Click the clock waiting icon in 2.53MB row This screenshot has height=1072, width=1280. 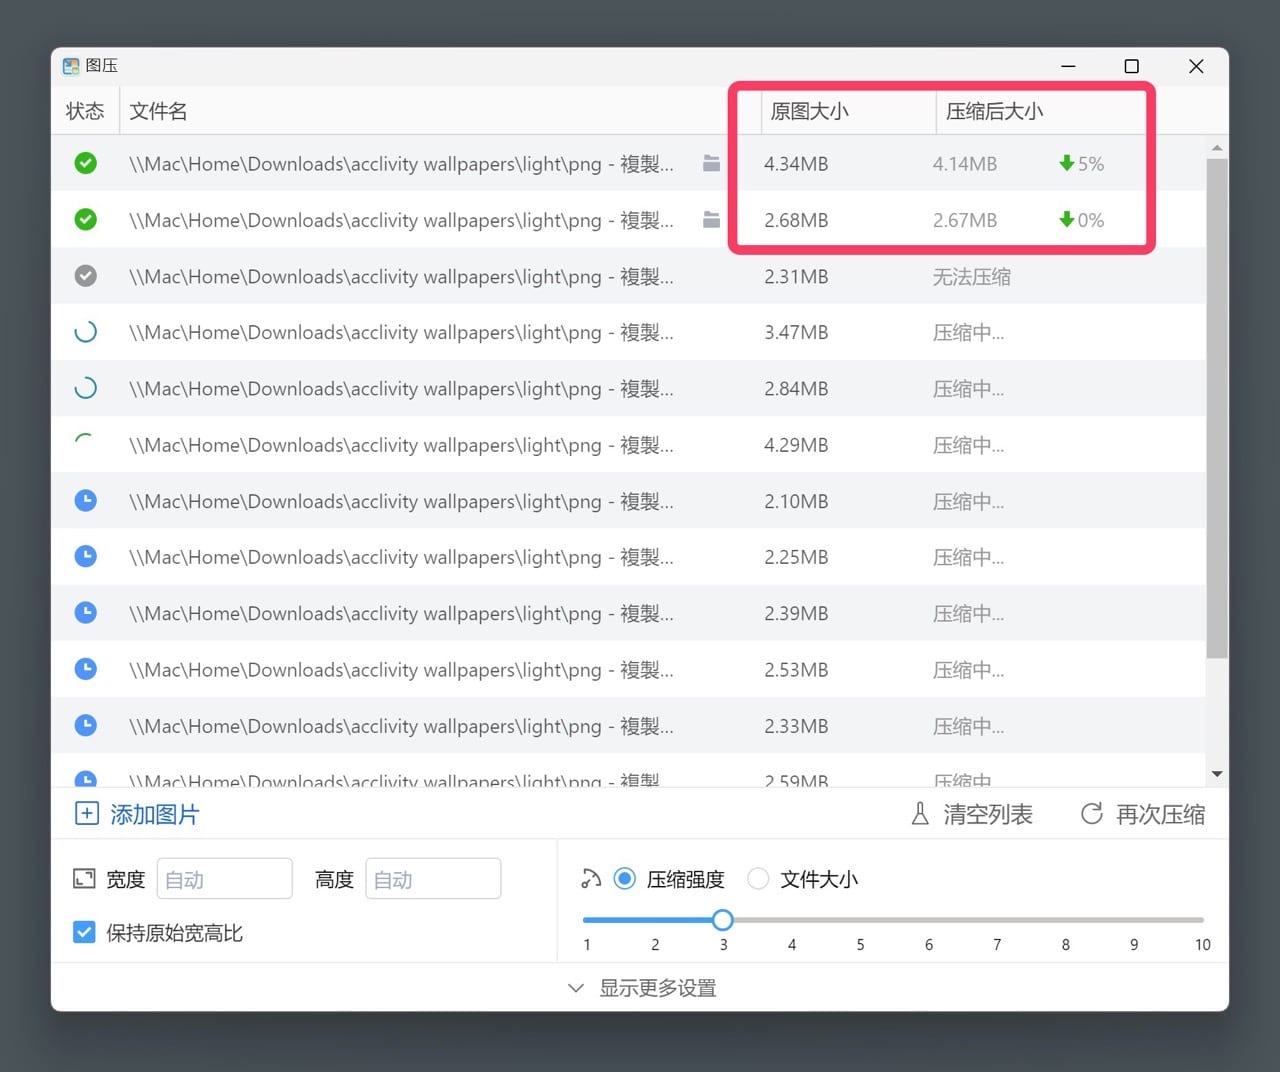point(86,668)
